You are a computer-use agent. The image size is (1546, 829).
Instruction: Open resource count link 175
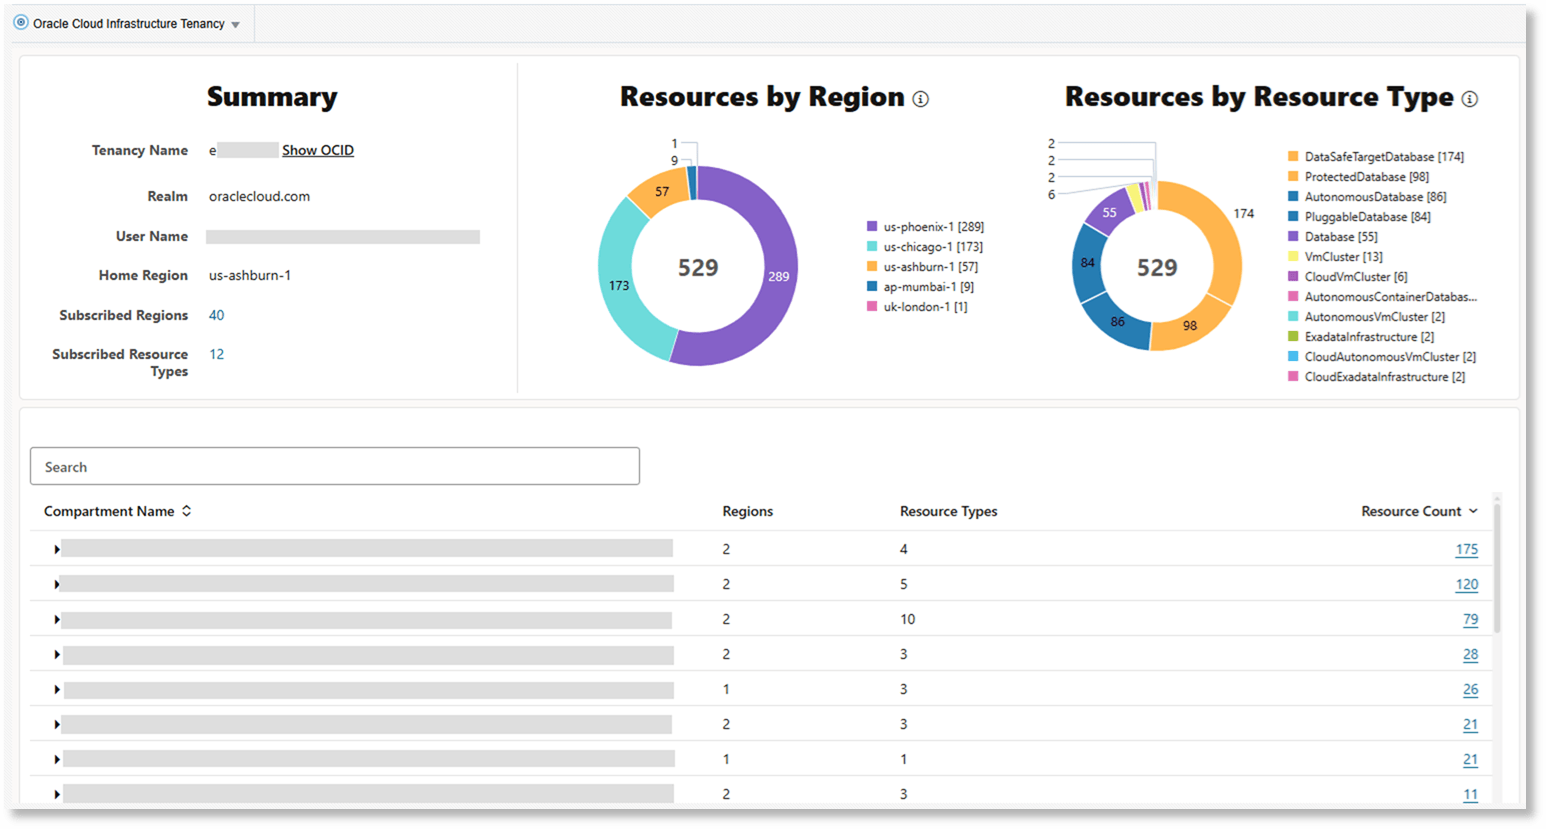[x=1467, y=549]
